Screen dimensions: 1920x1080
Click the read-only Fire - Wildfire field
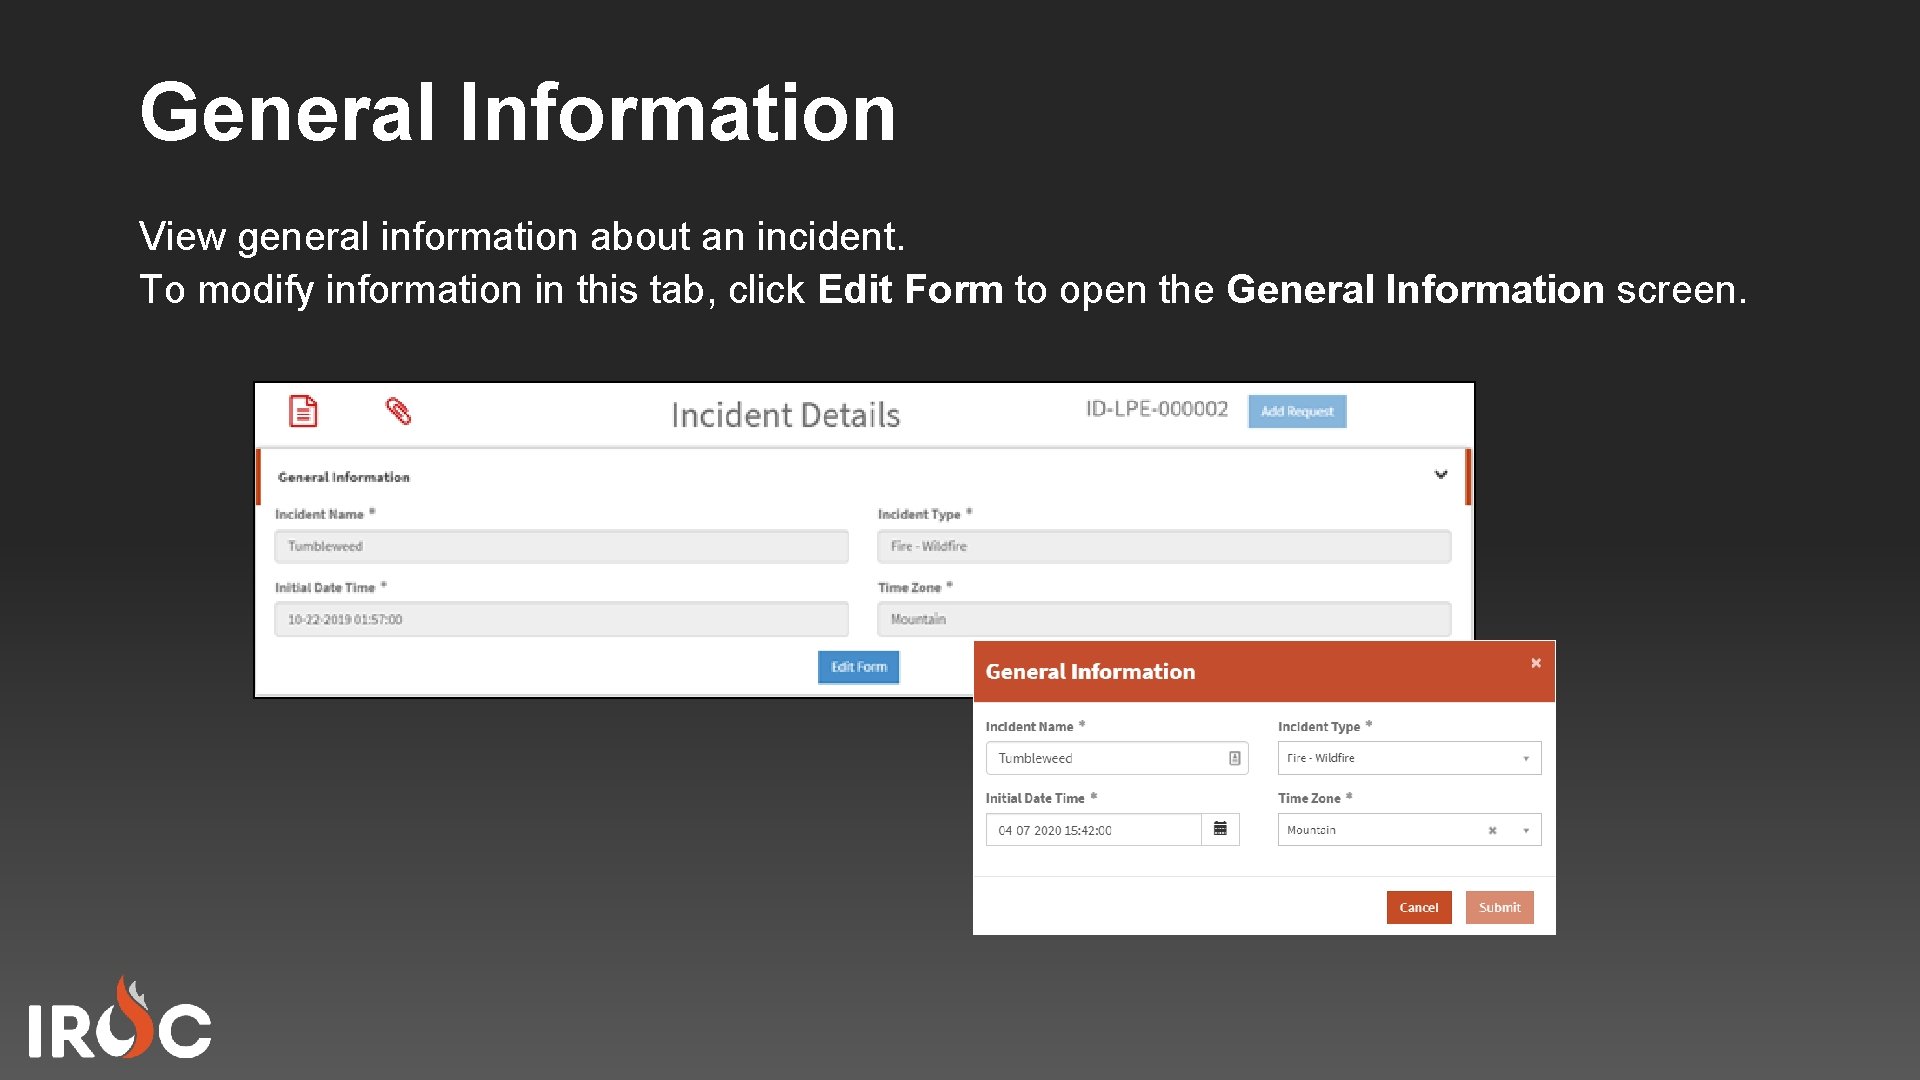point(1163,546)
